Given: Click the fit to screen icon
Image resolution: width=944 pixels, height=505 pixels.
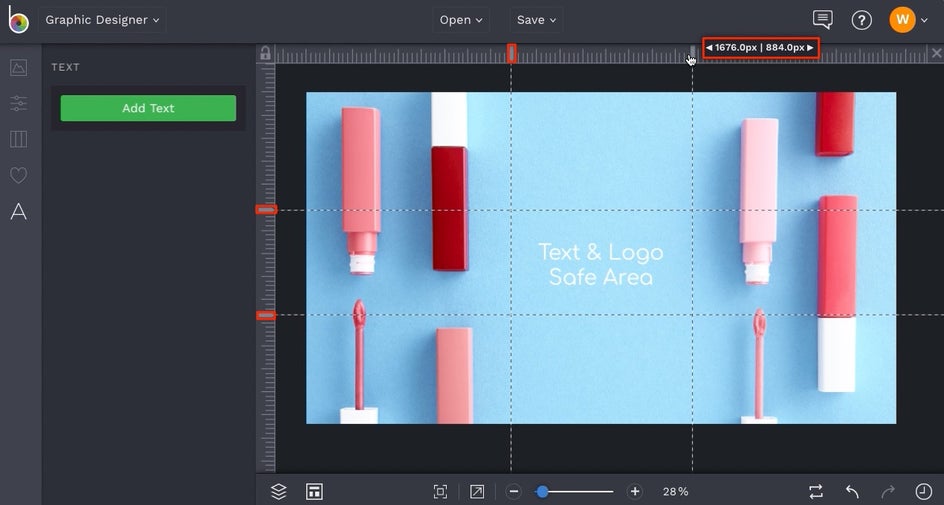Looking at the screenshot, I should tap(440, 492).
